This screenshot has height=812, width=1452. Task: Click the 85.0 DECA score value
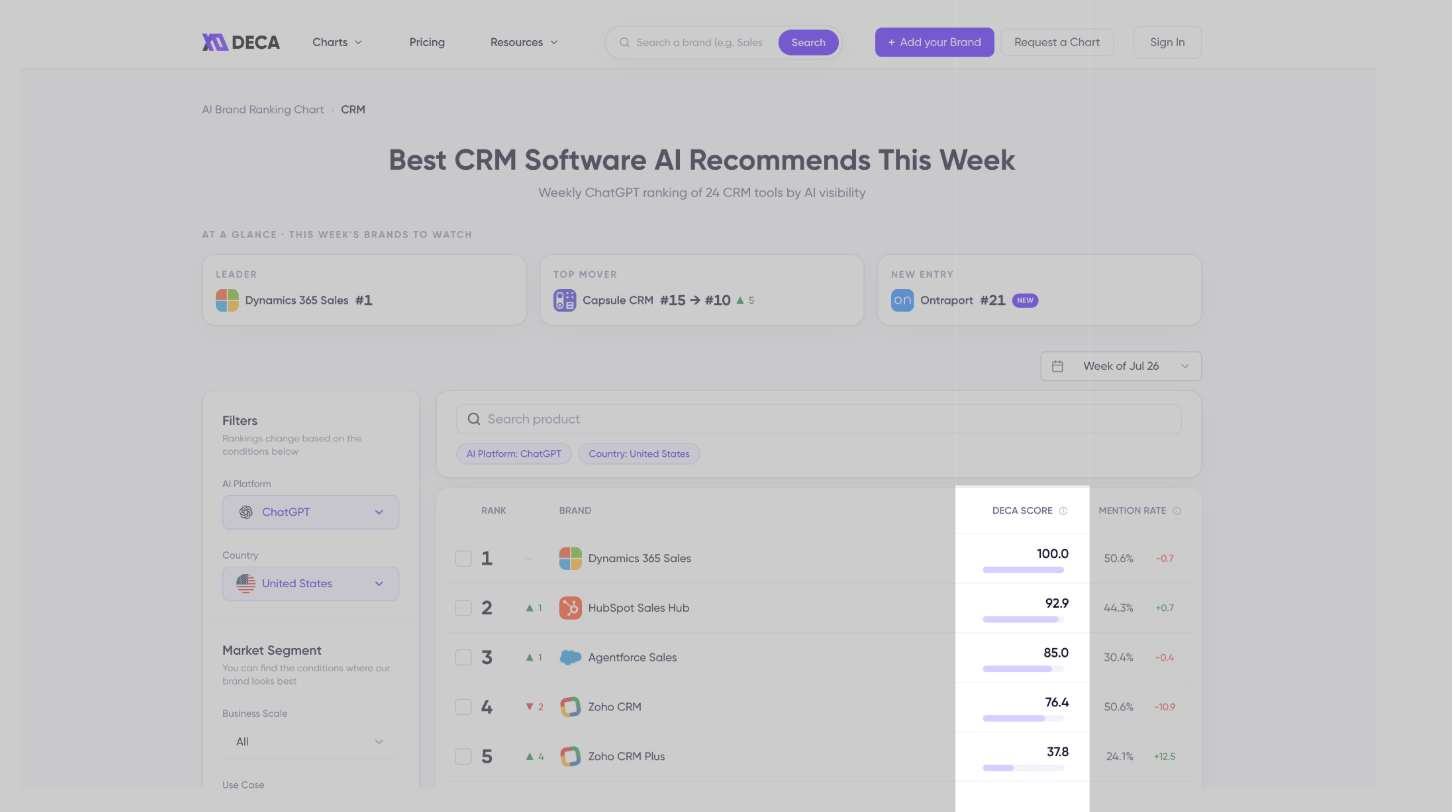[1056, 653]
